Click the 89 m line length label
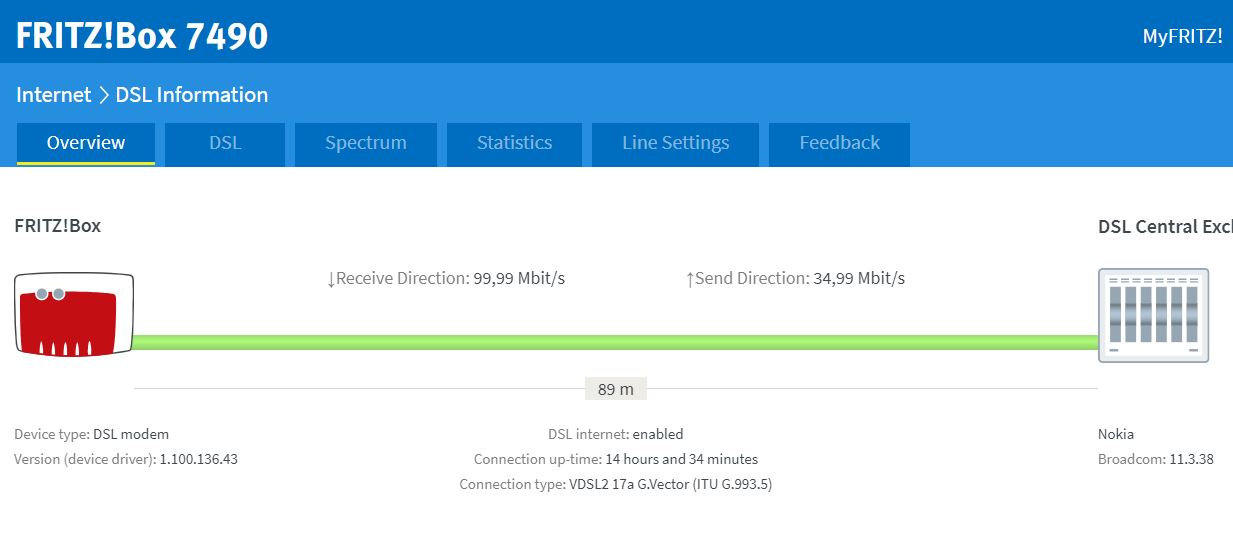 pos(615,389)
